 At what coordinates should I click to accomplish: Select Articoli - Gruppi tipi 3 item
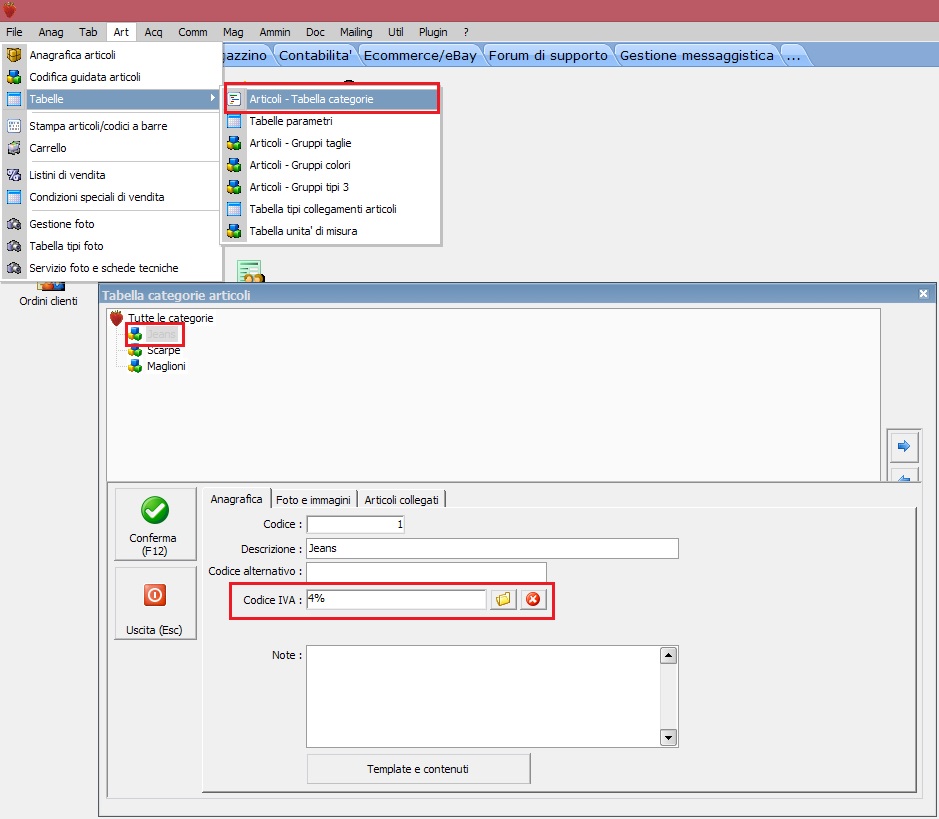(332, 187)
